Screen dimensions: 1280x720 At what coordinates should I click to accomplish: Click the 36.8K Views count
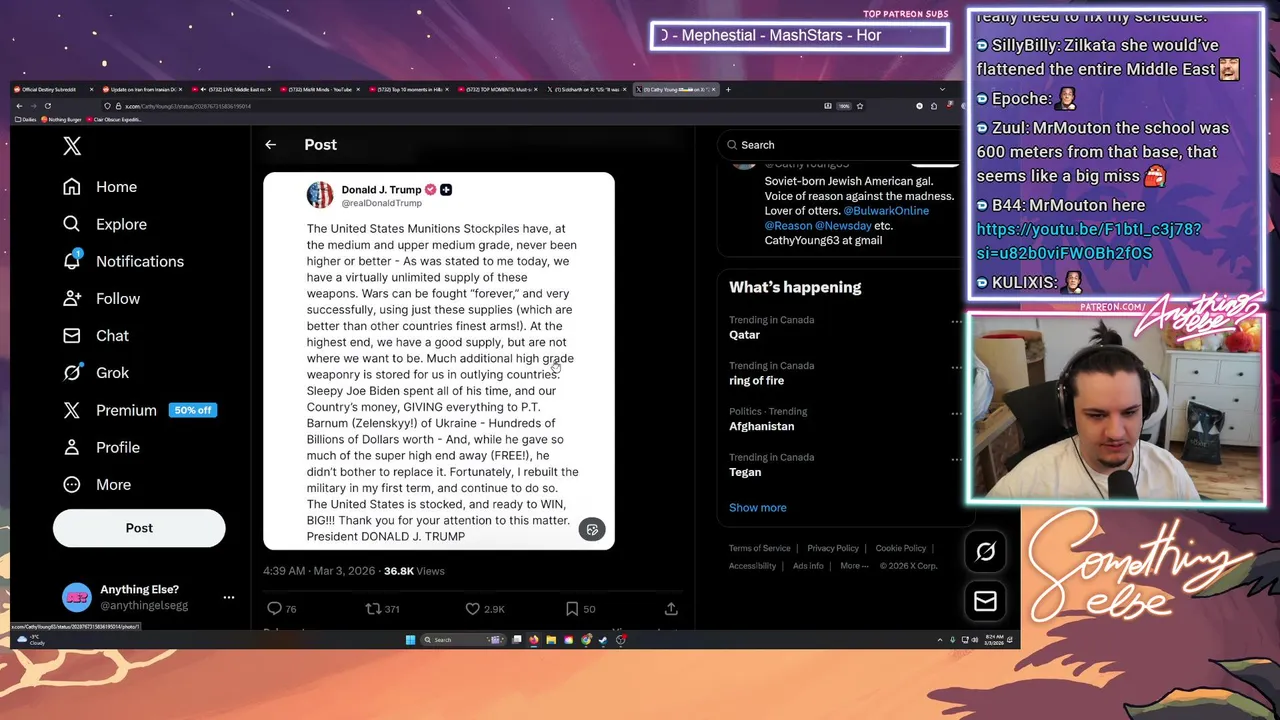(414, 571)
